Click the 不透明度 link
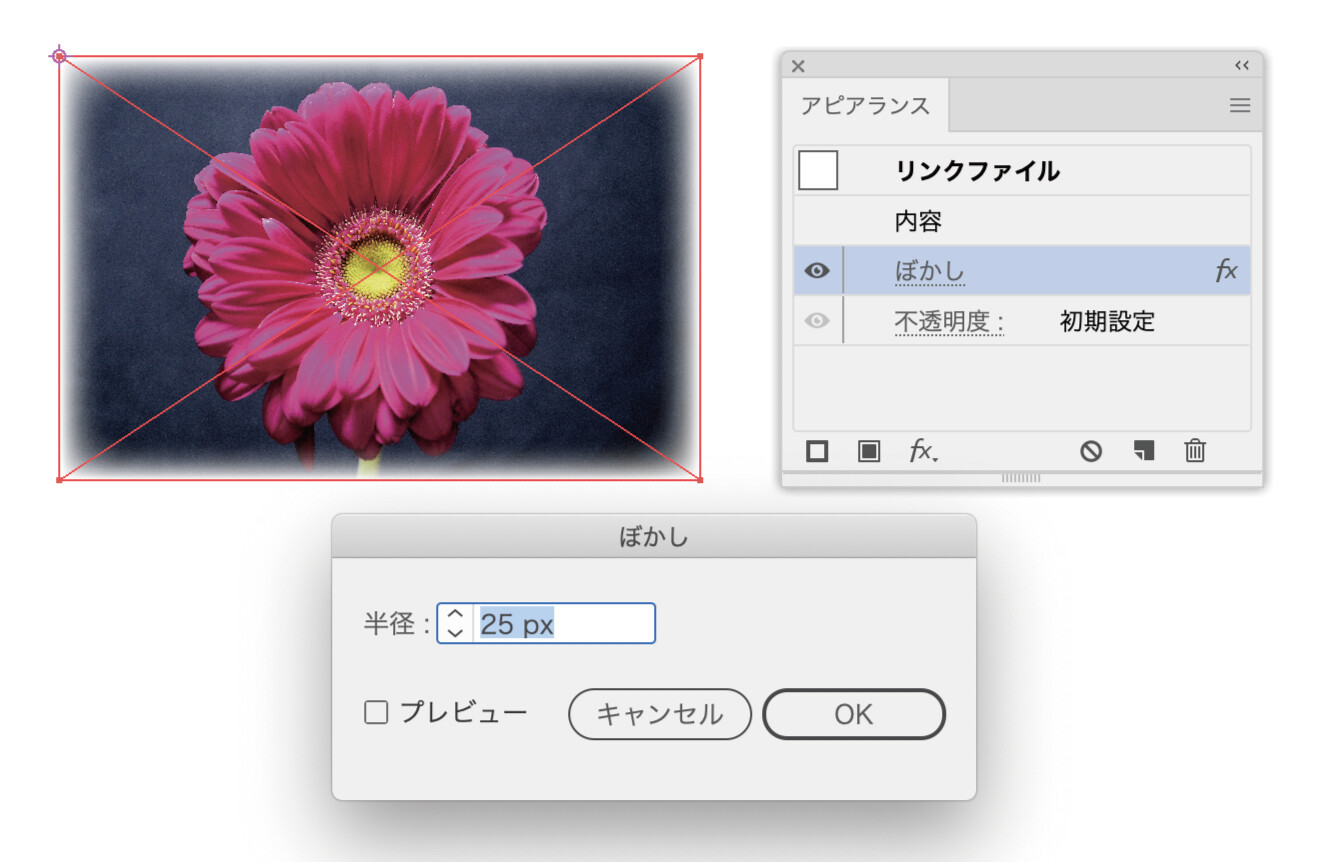 click(x=949, y=322)
